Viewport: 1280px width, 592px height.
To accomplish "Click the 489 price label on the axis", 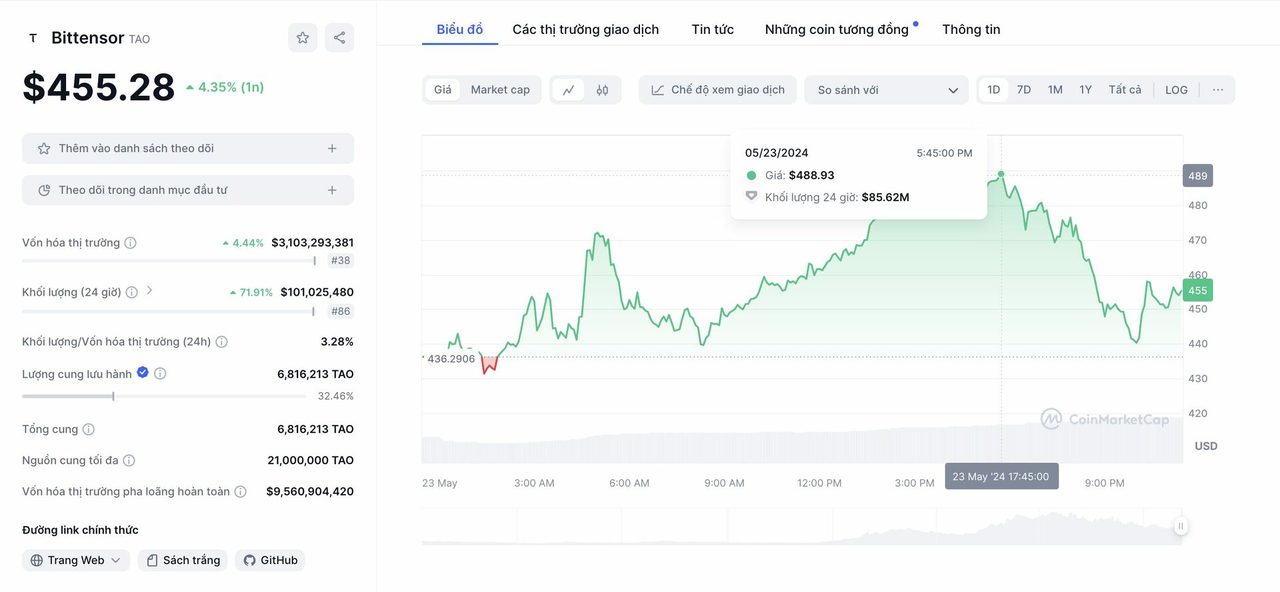I will (x=1198, y=176).
